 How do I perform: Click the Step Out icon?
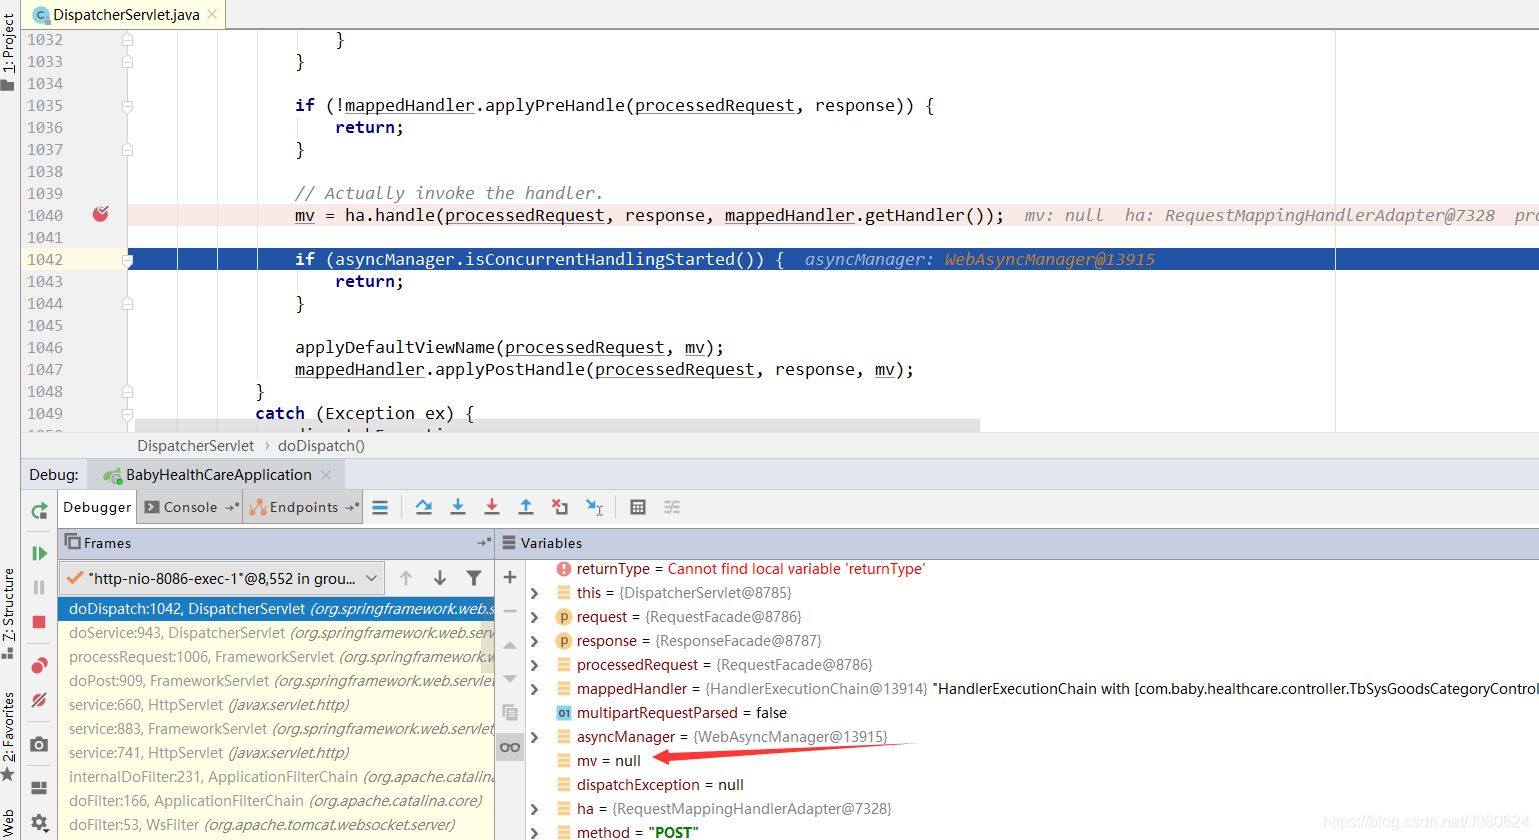(526, 507)
